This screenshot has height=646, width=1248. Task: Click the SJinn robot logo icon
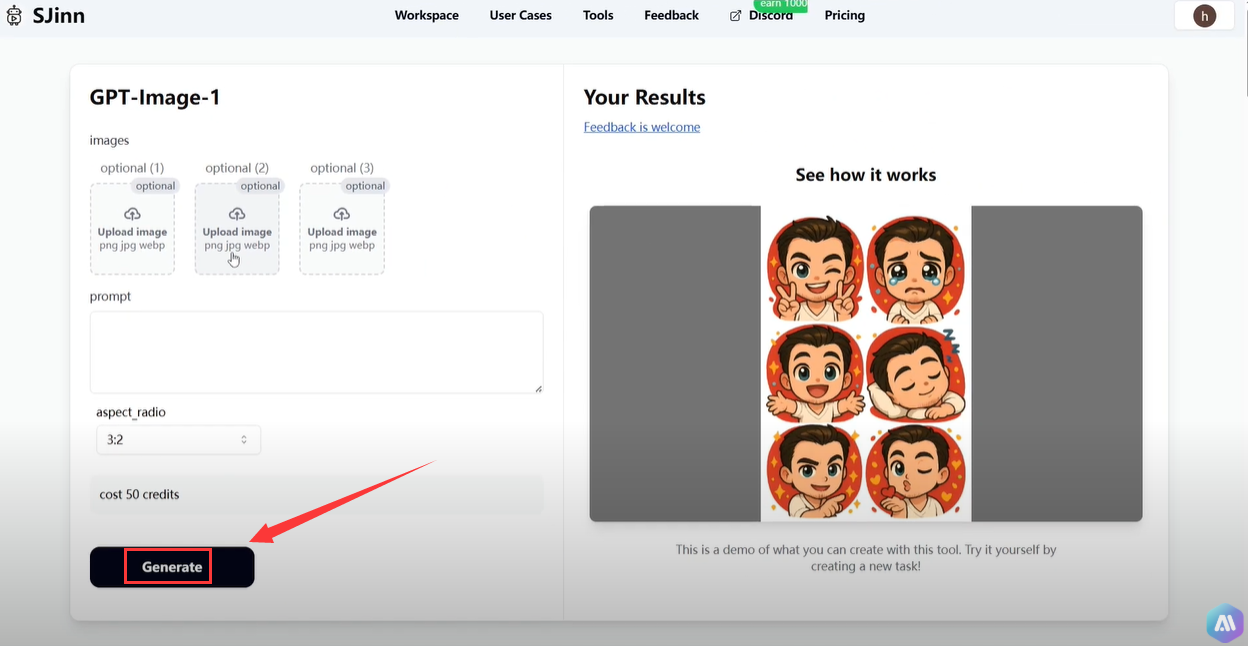pos(14,17)
